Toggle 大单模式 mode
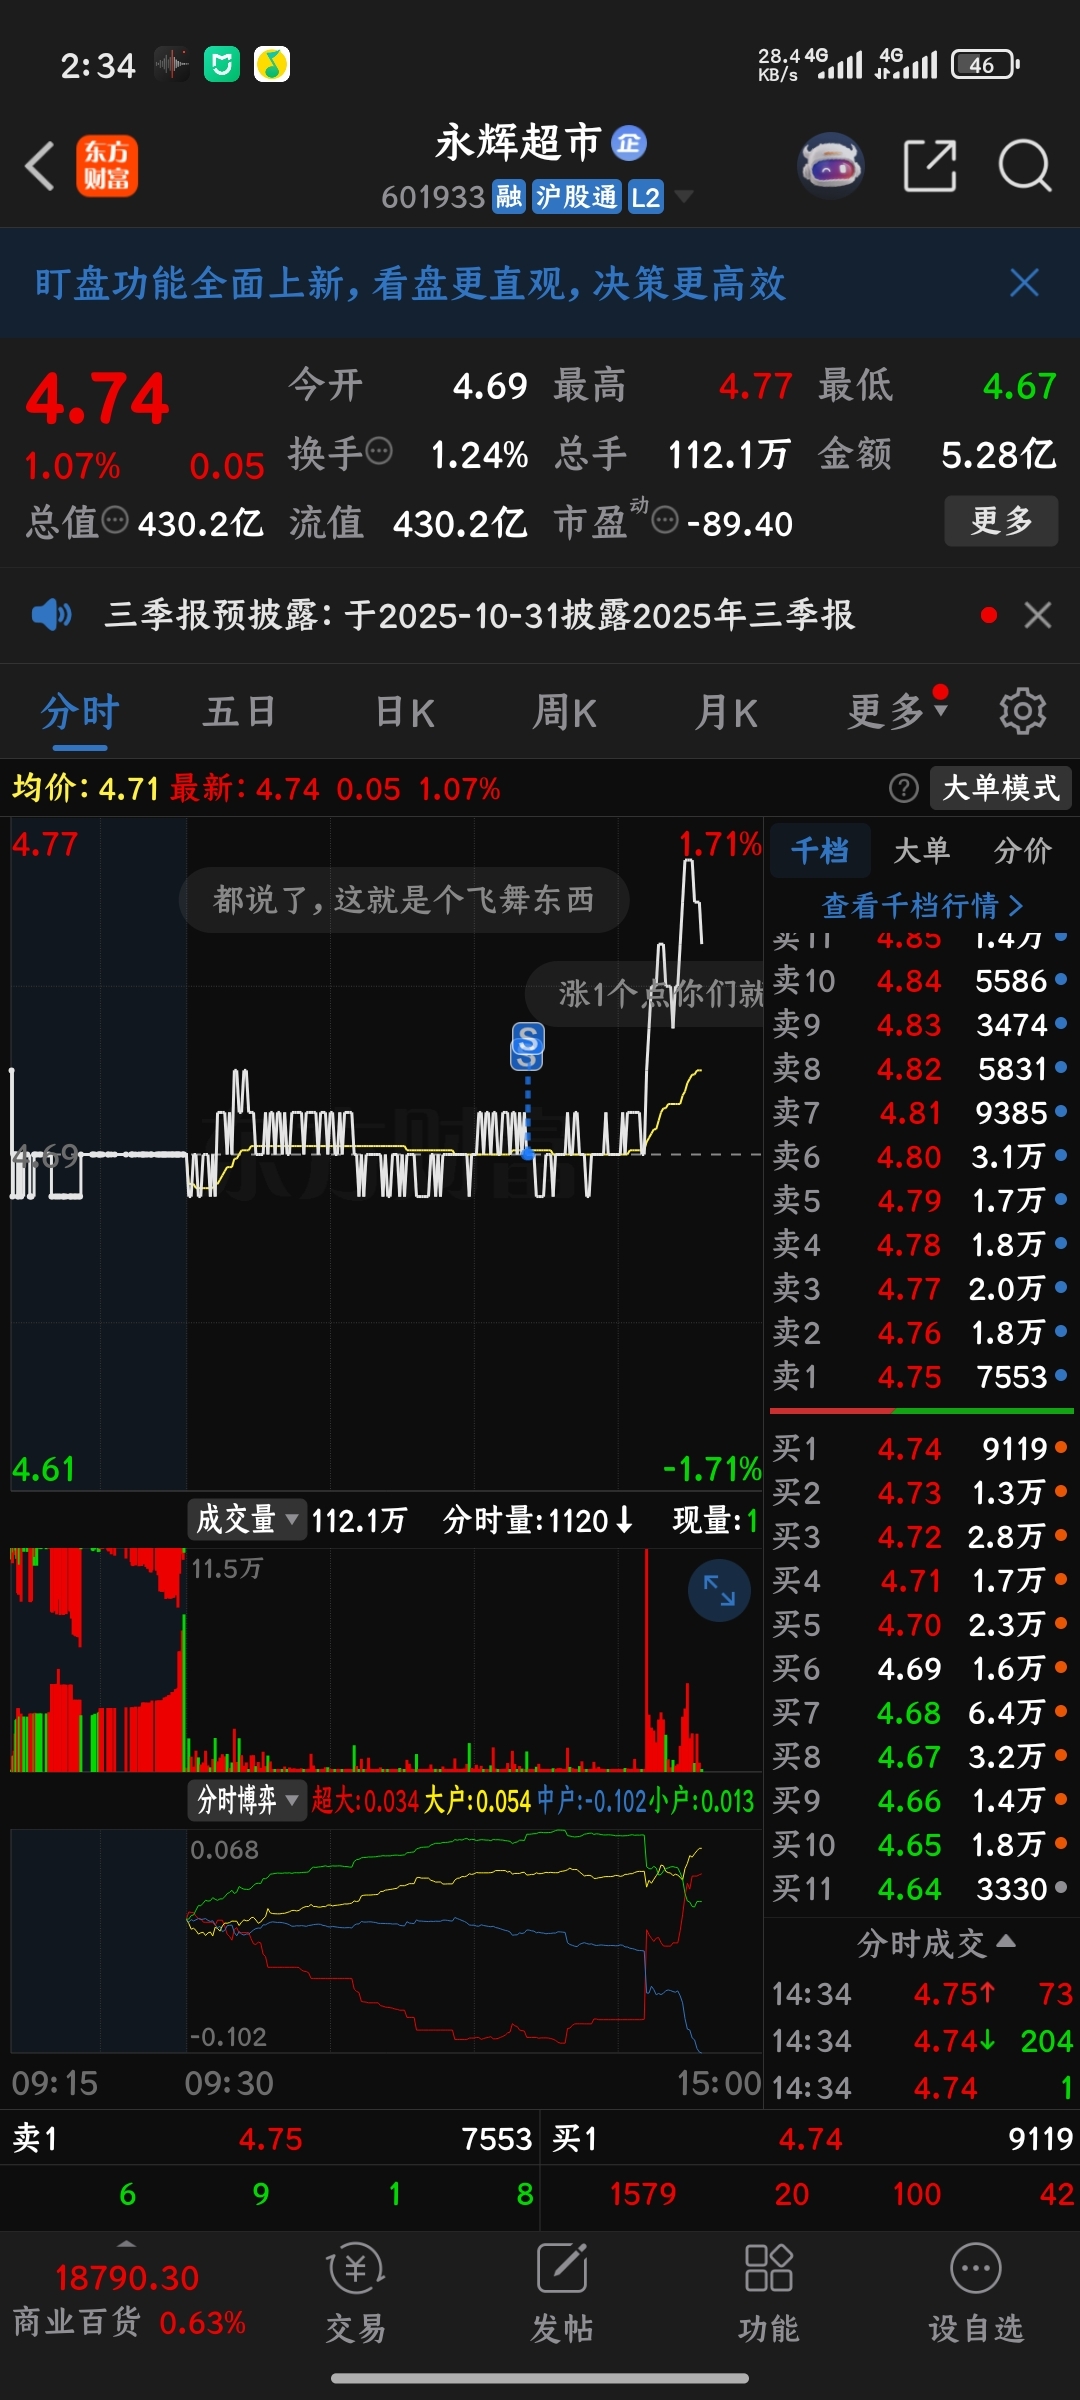1080x2400 pixels. click(x=1001, y=788)
